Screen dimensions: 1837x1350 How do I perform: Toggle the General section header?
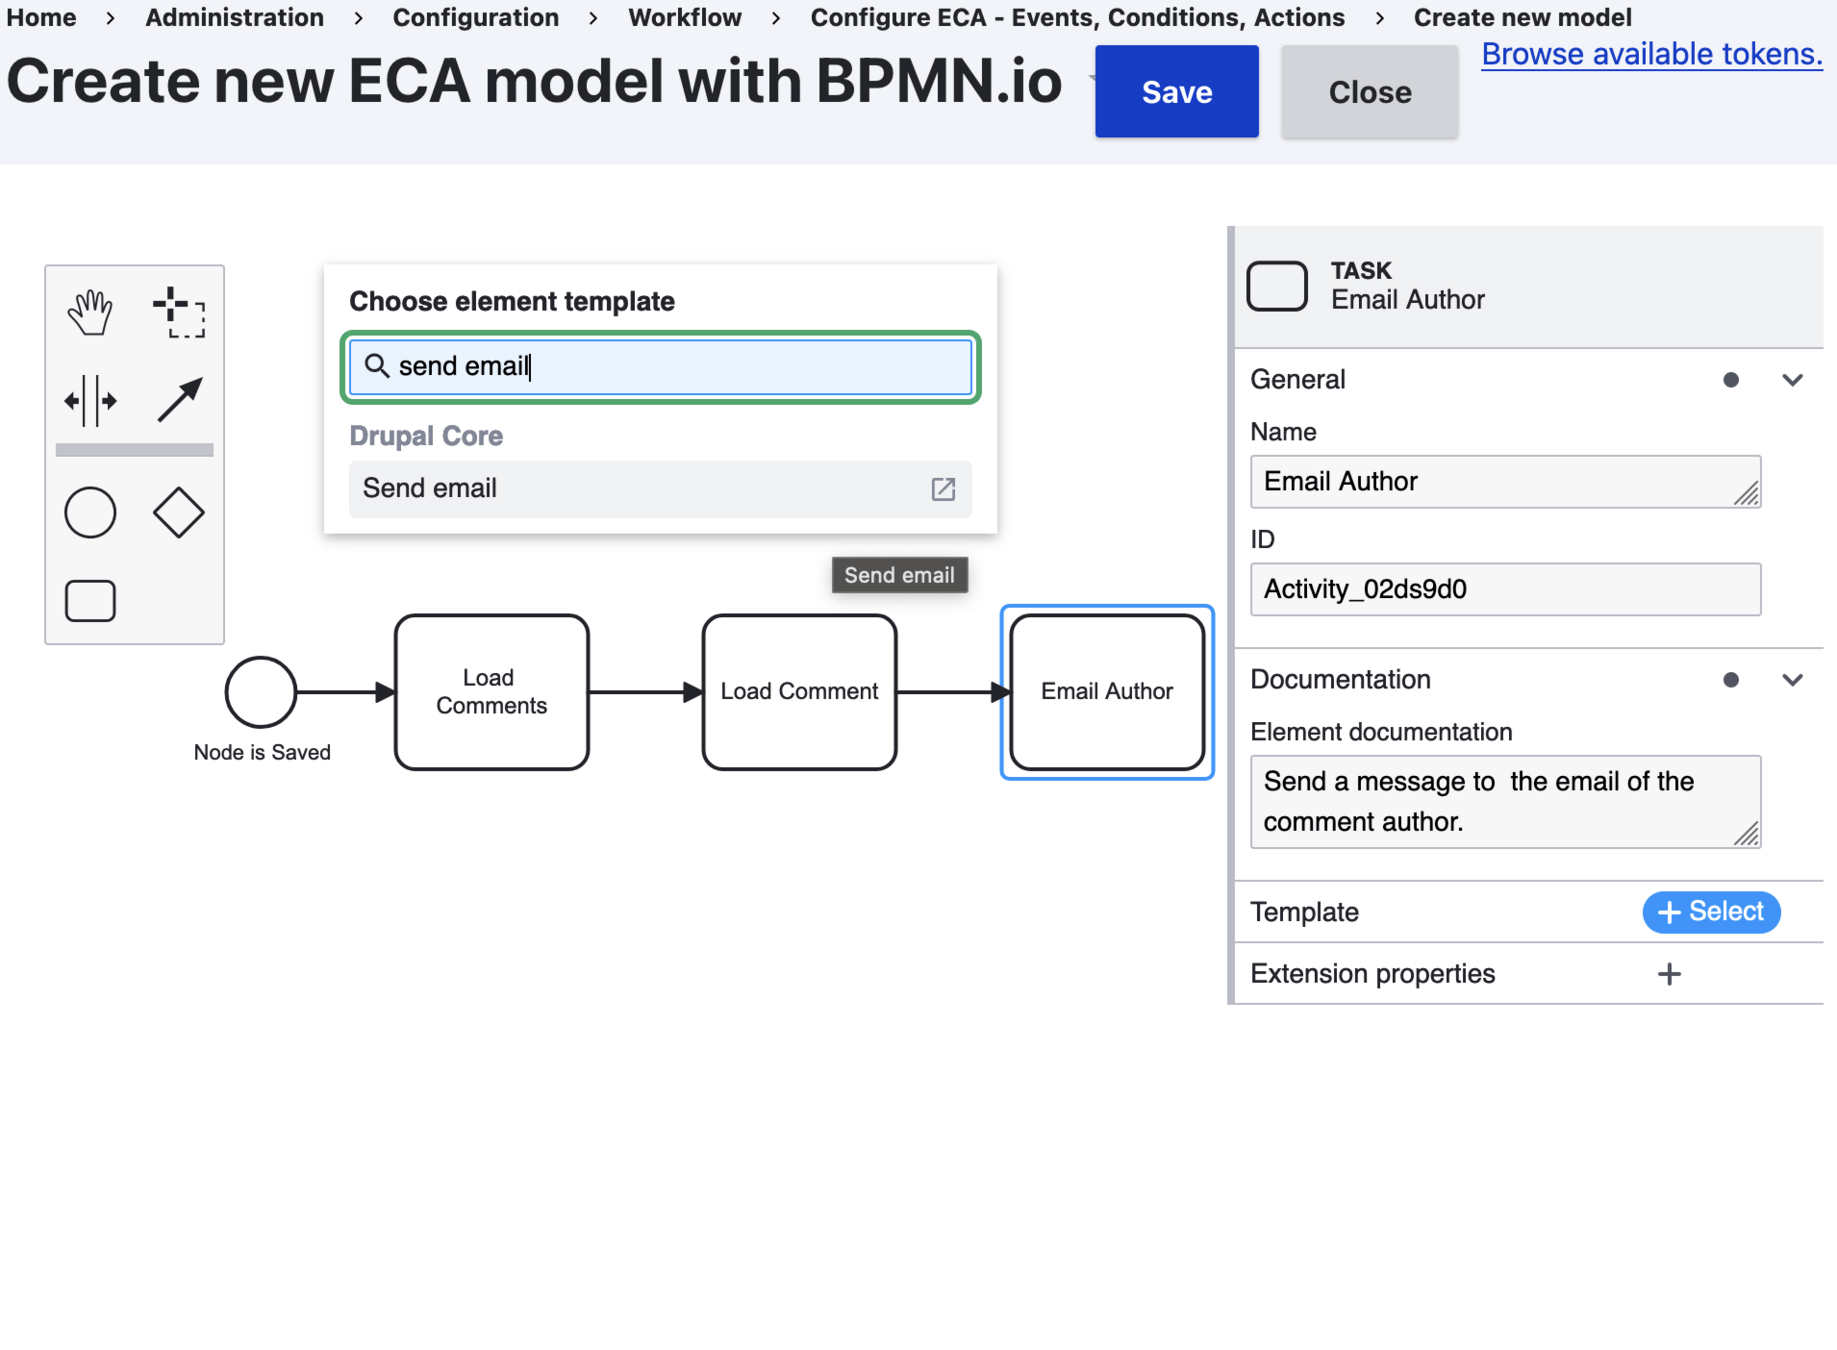point(1529,380)
